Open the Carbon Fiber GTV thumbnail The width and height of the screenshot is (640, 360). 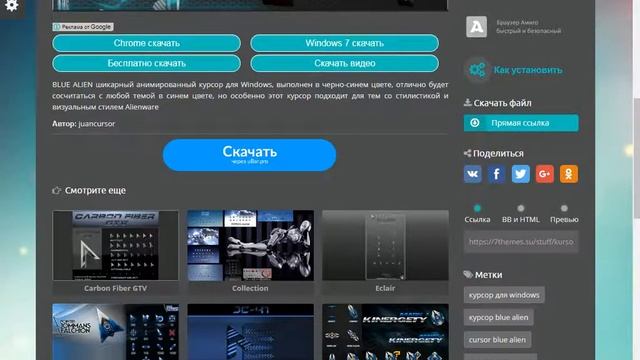116,245
